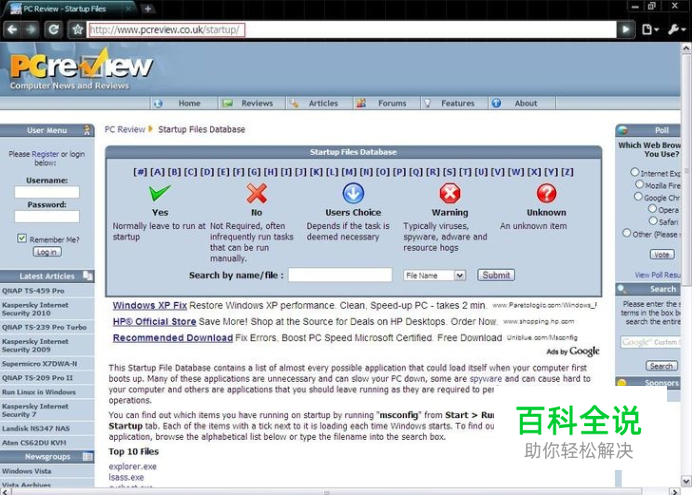Select the Mozilla Firefox poll option

(639, 184)
